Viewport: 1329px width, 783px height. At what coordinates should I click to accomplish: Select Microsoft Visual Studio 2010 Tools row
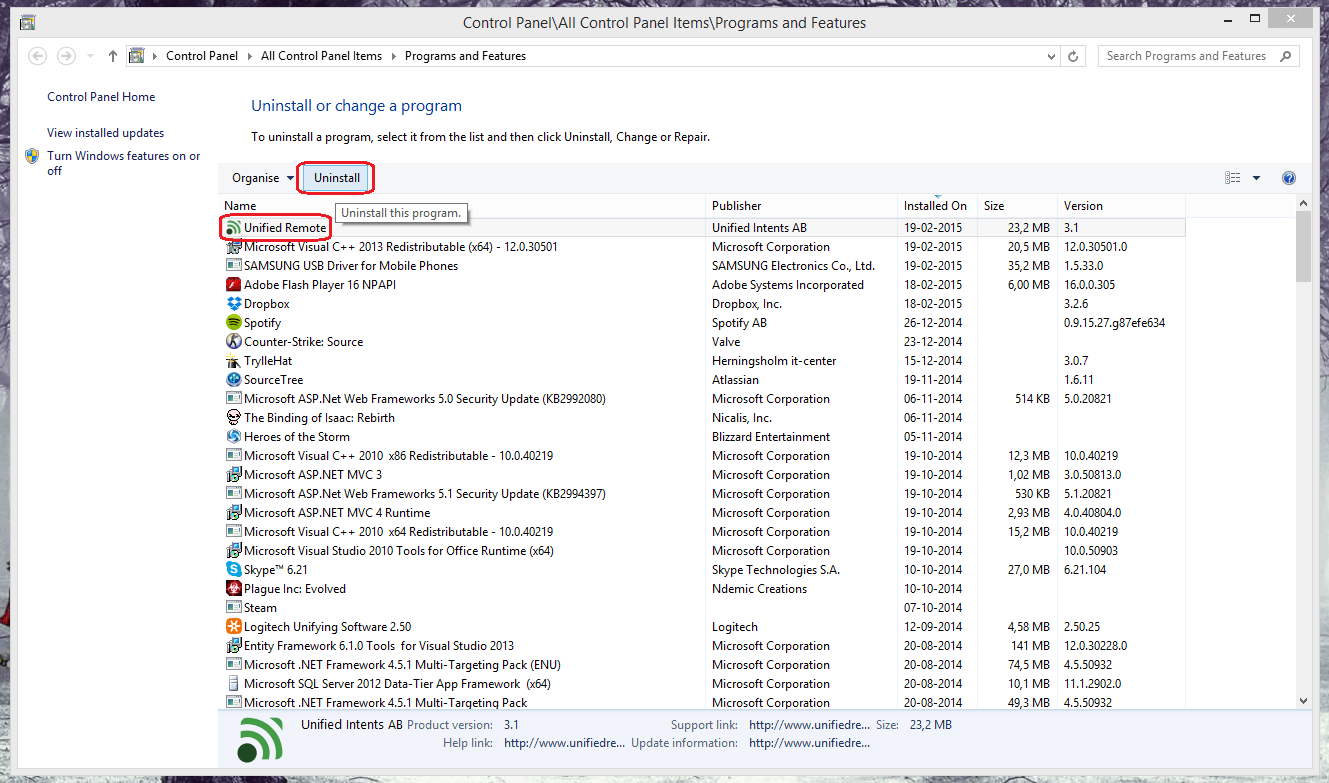click(702, 551)
